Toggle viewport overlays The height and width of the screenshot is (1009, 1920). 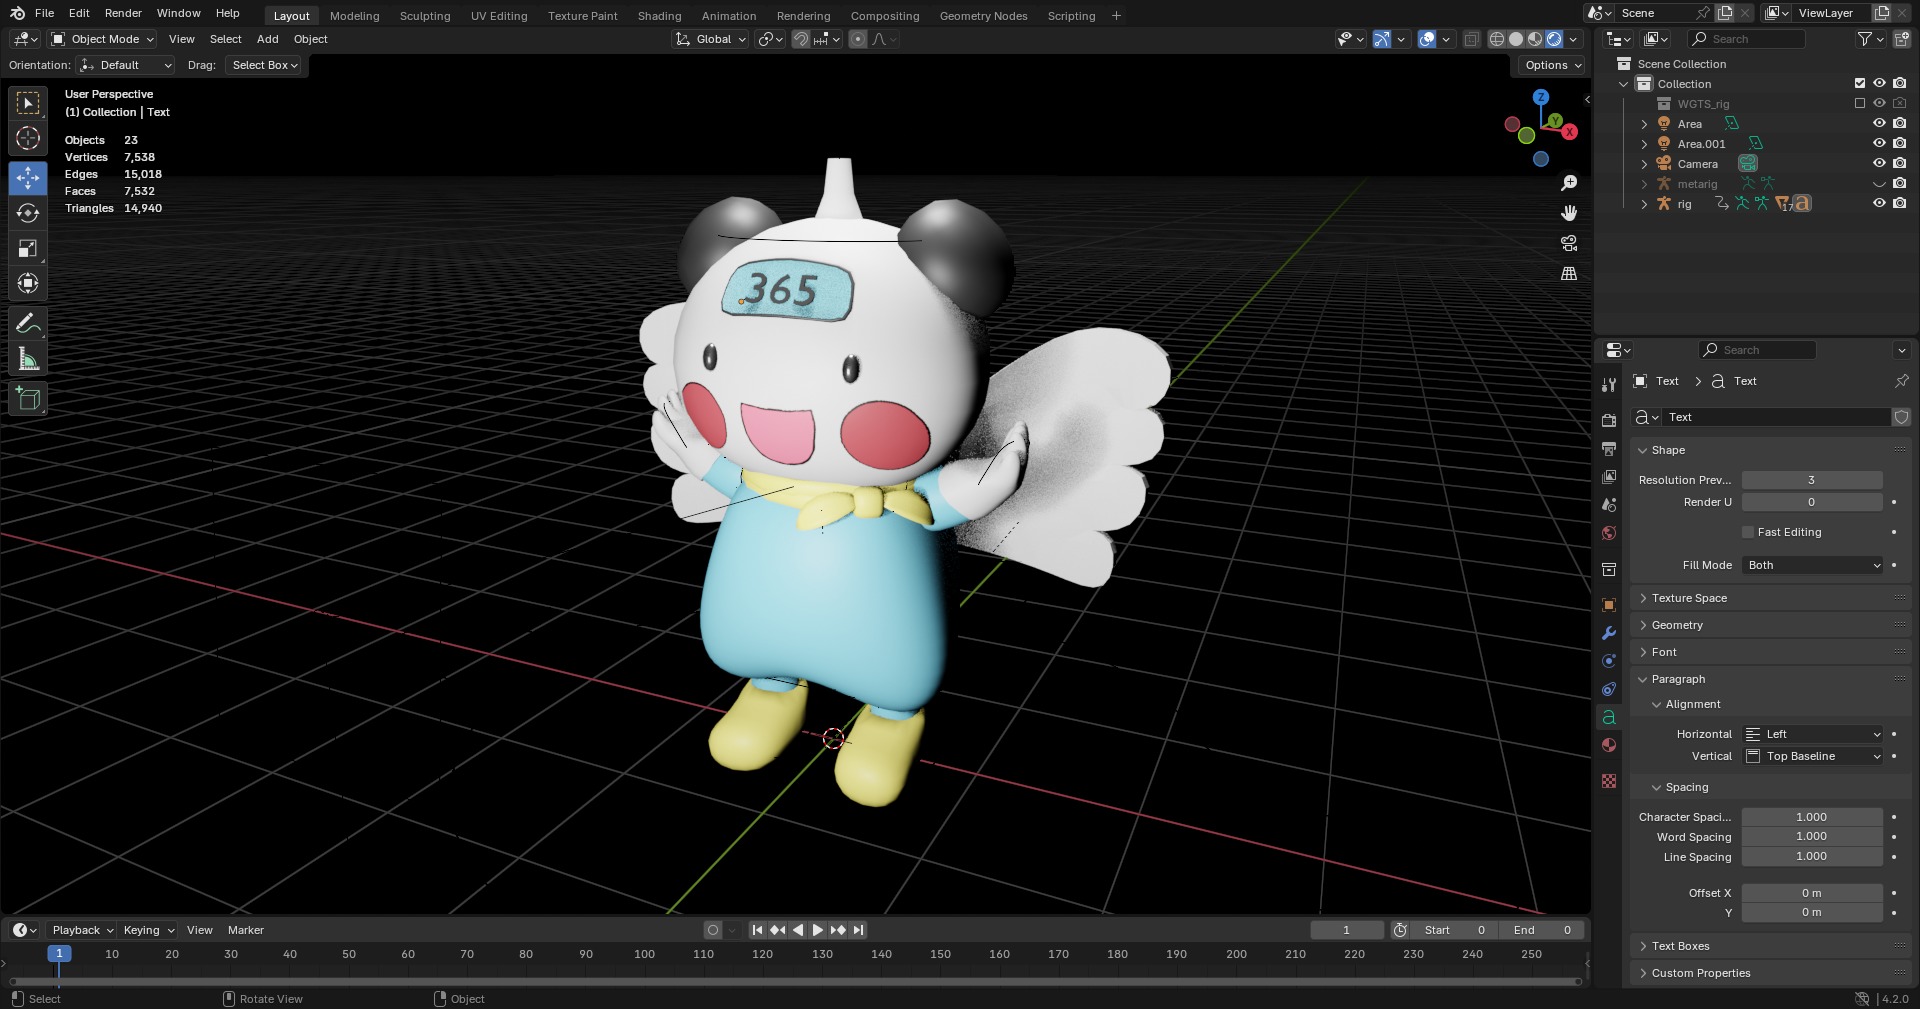click(1427, 39)
